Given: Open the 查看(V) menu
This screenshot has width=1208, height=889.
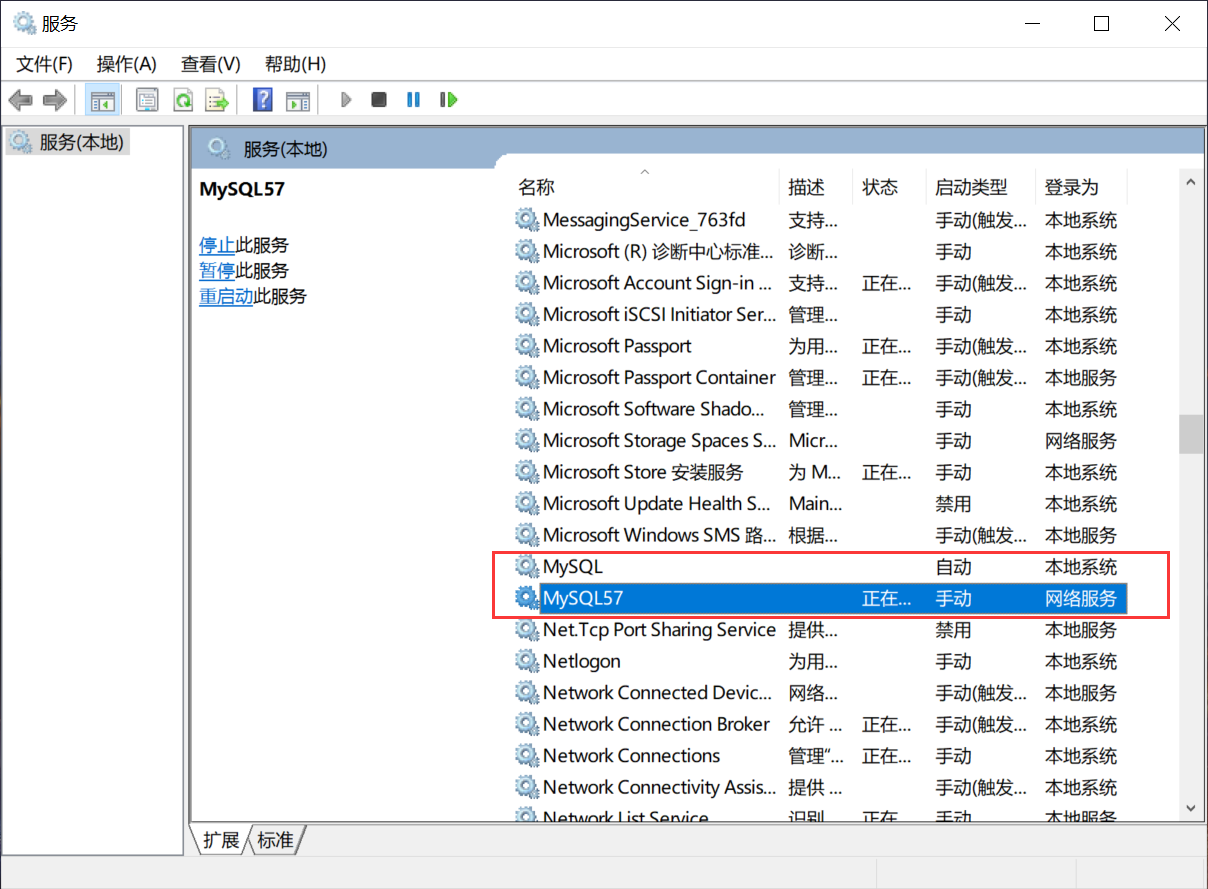Looking at the screenshot, I should pos(209,63).
